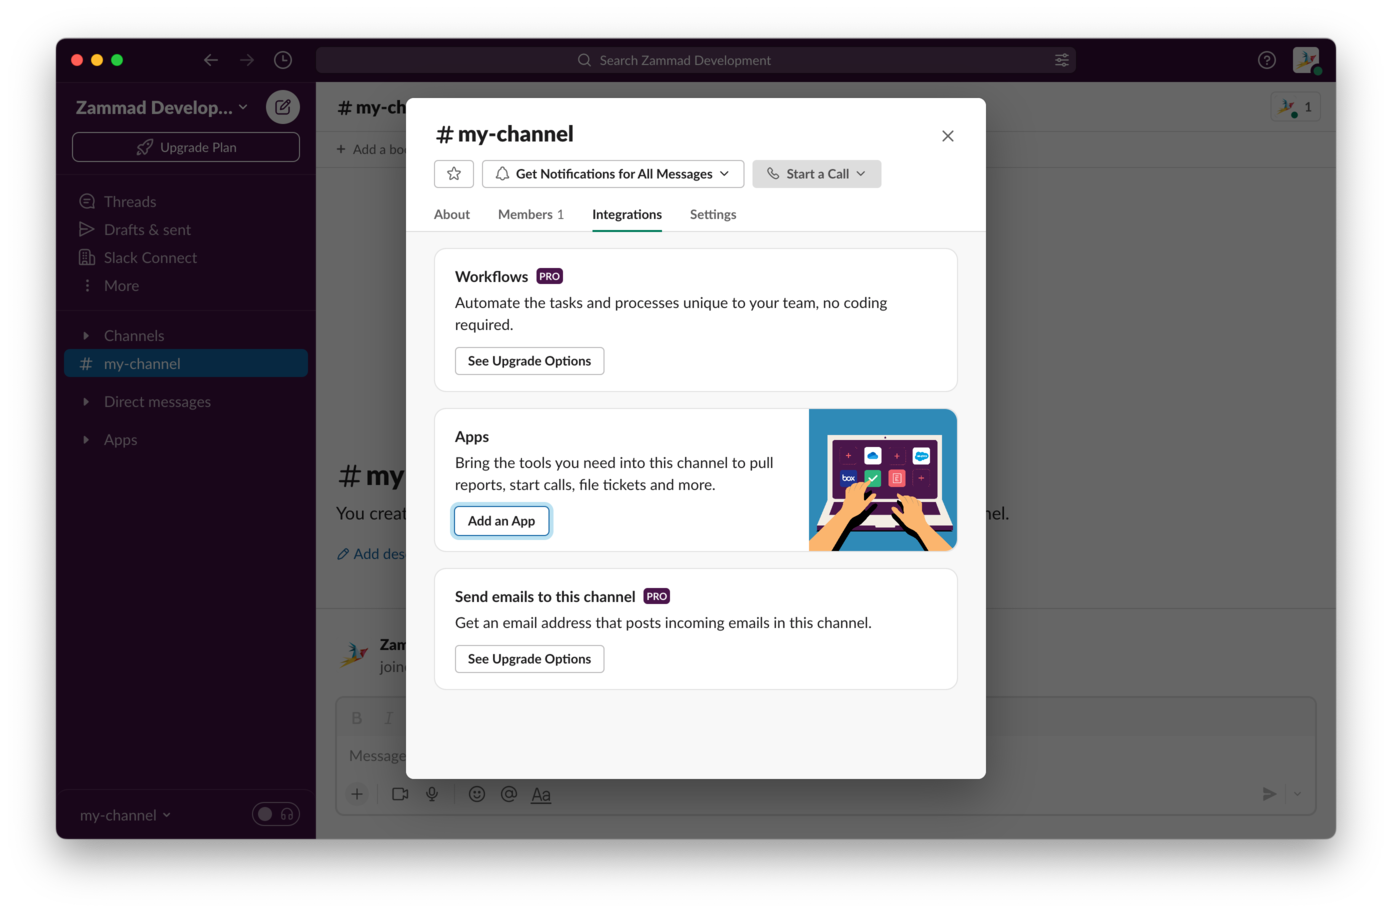Switch to the About tab

click(452, 214)
